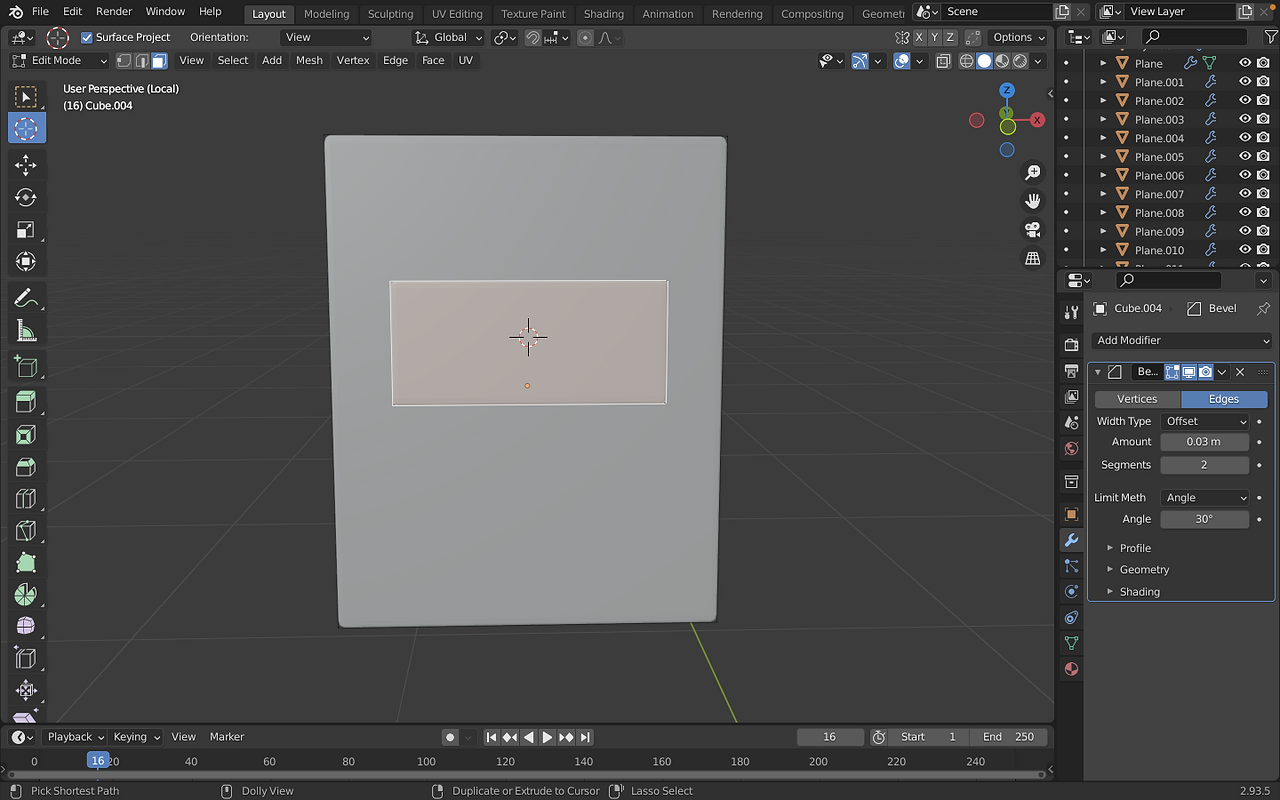Activate the Spin tool
This screenshot has width=1280, height=800.
click(x=26, y=595)
